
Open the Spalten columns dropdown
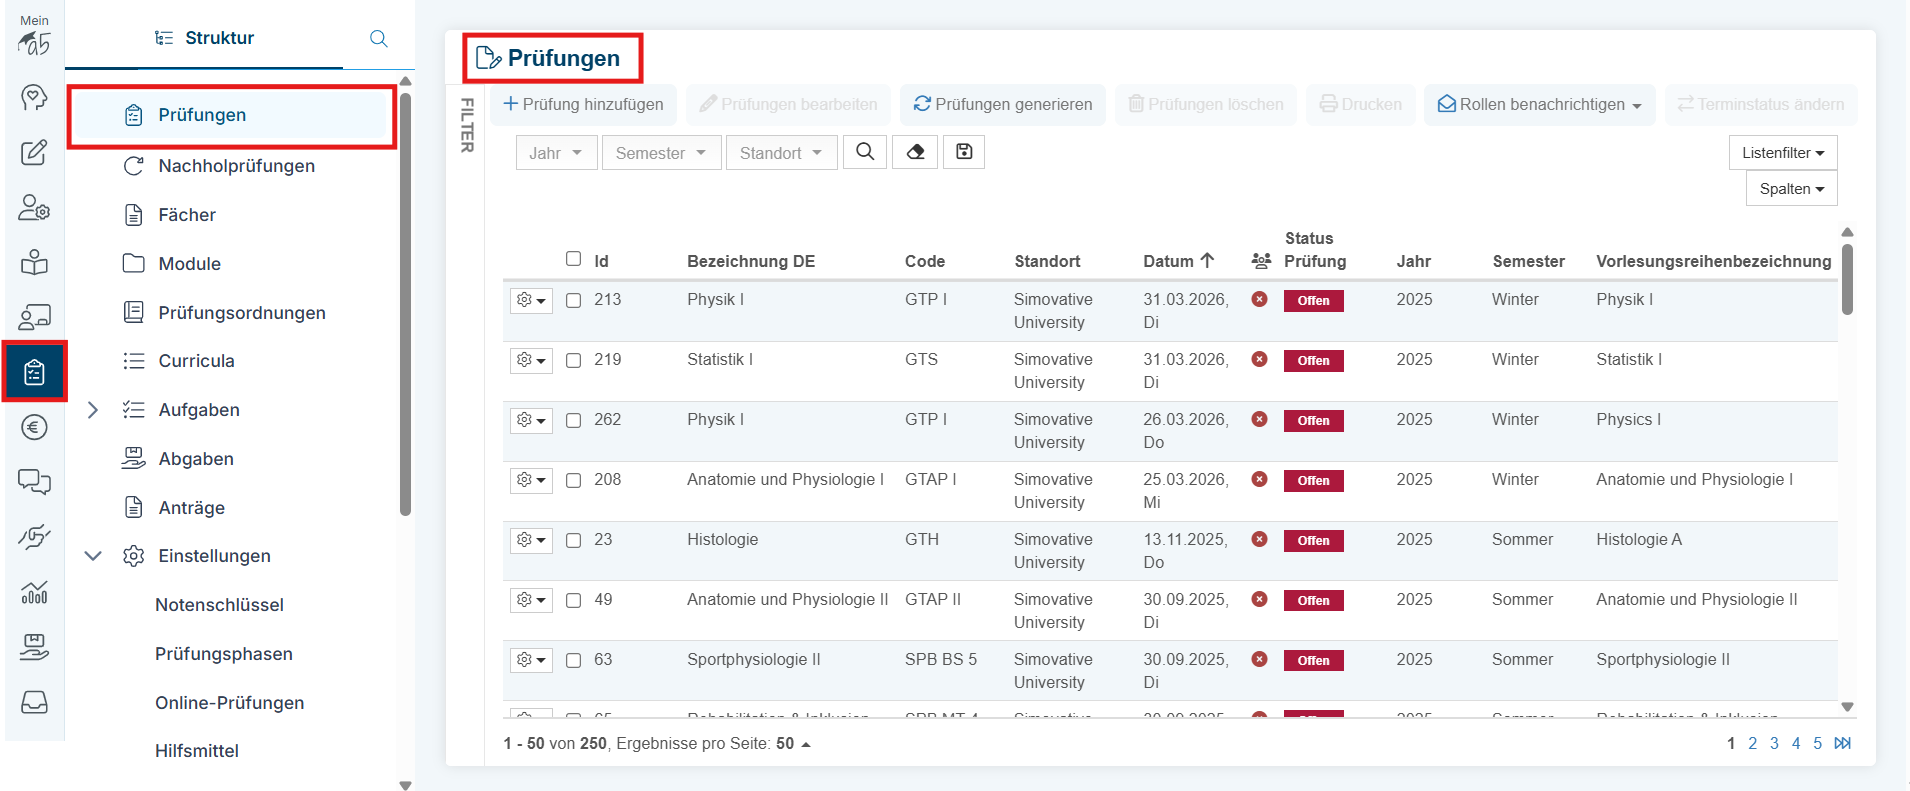click(x=1791, y=189)
